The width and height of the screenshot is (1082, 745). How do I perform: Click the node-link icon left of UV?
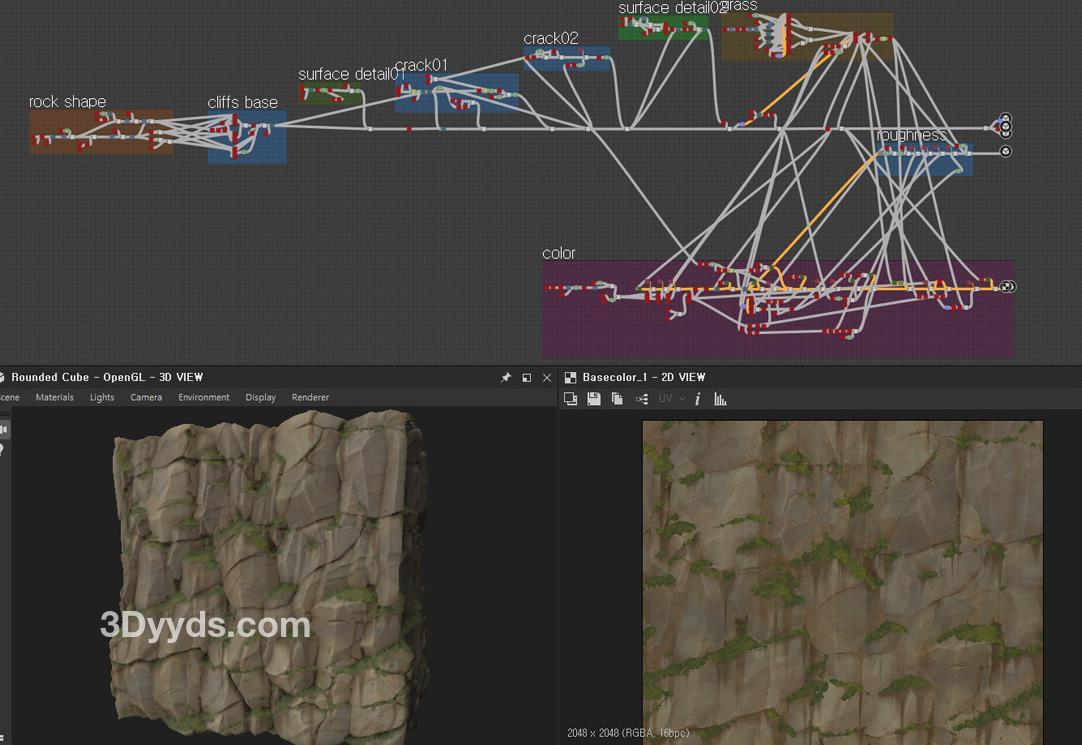(x=642, y=399)
